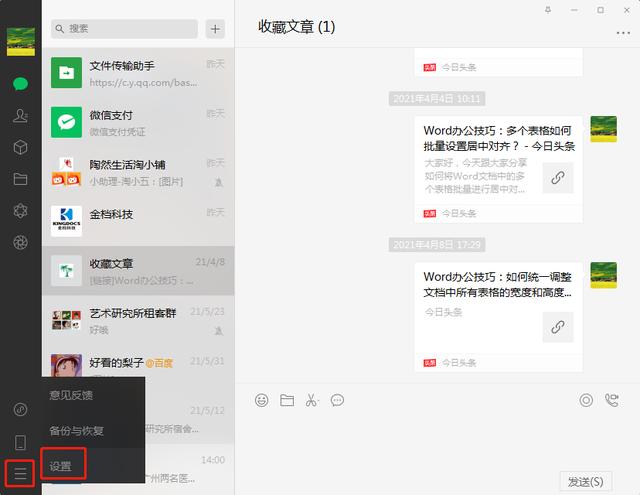The width and height of the screenshot is (640, 495).
Task: Click the phone icon in the sidebar
Action: [x=20, y=442]
